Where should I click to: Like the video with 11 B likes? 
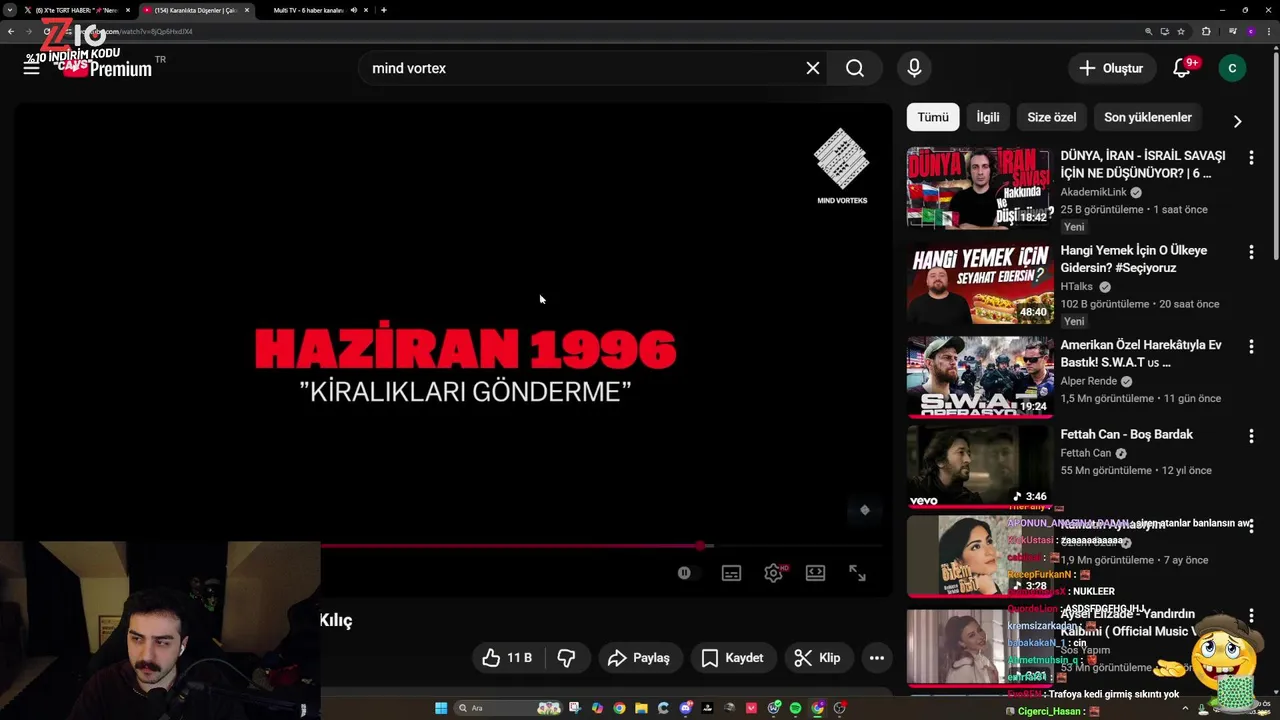point(507,657)
